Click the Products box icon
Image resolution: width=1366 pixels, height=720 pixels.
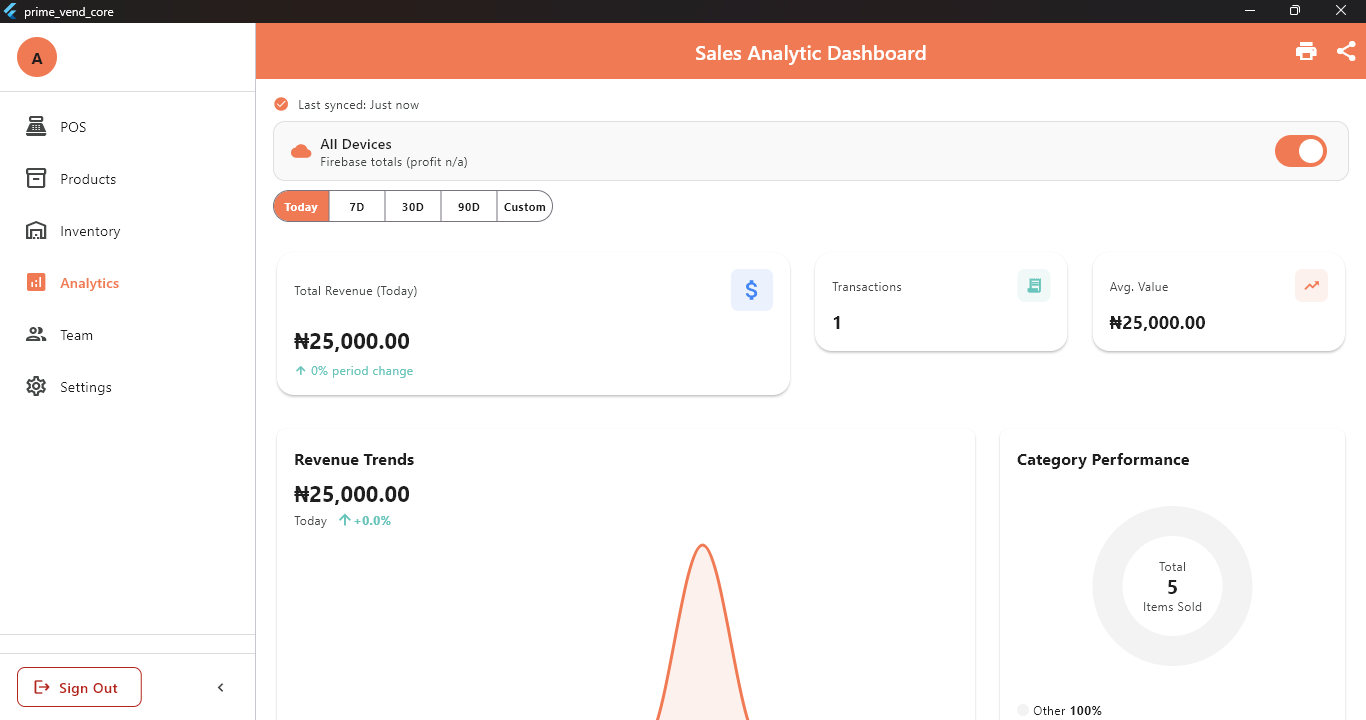[36, 179]
